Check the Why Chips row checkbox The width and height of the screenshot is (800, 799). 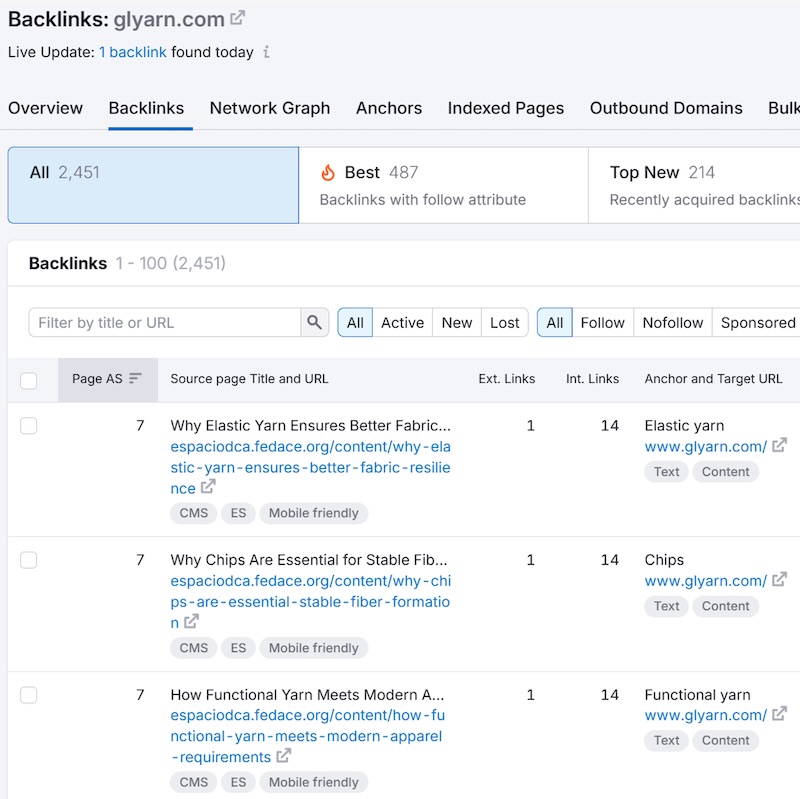29,560
